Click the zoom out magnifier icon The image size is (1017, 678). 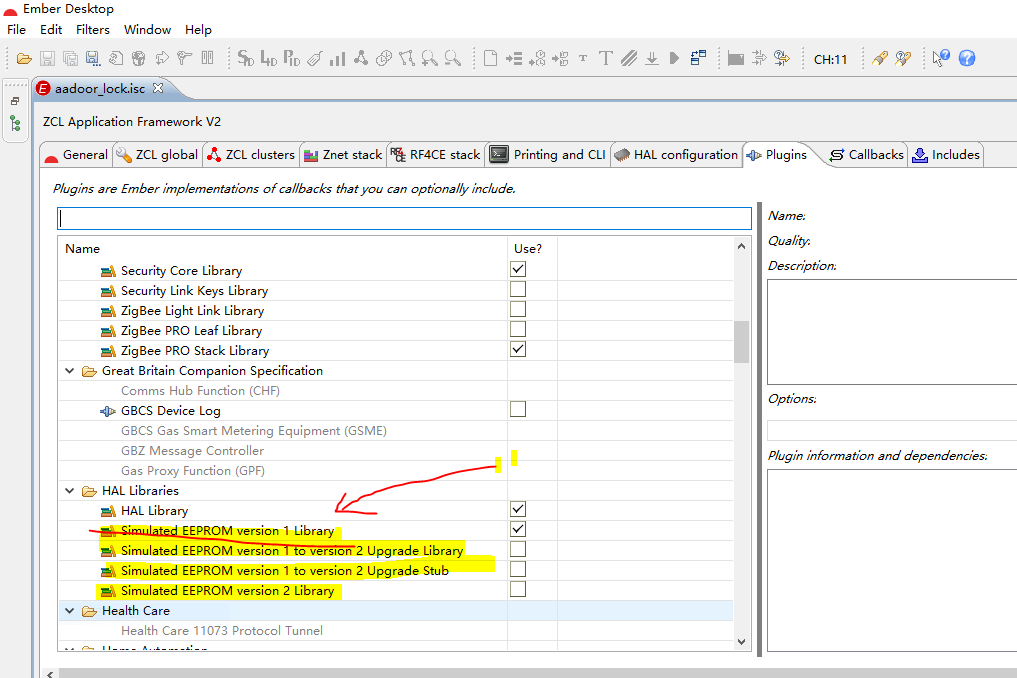[453, 59]
